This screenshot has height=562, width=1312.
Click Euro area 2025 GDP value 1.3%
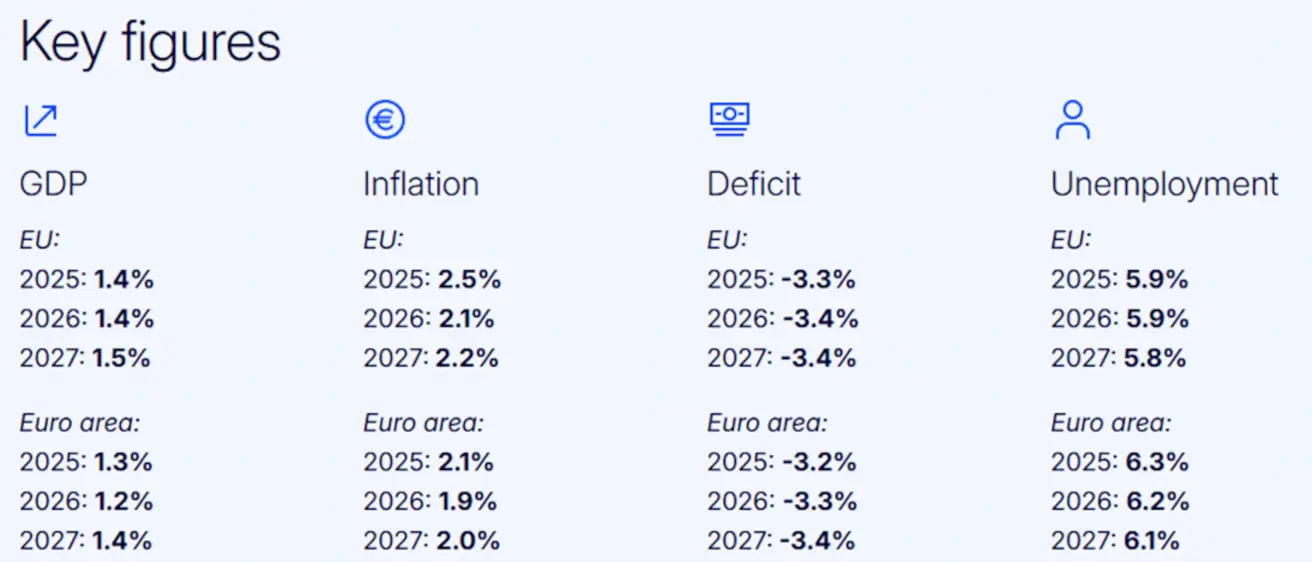click(x=123, y=462)
